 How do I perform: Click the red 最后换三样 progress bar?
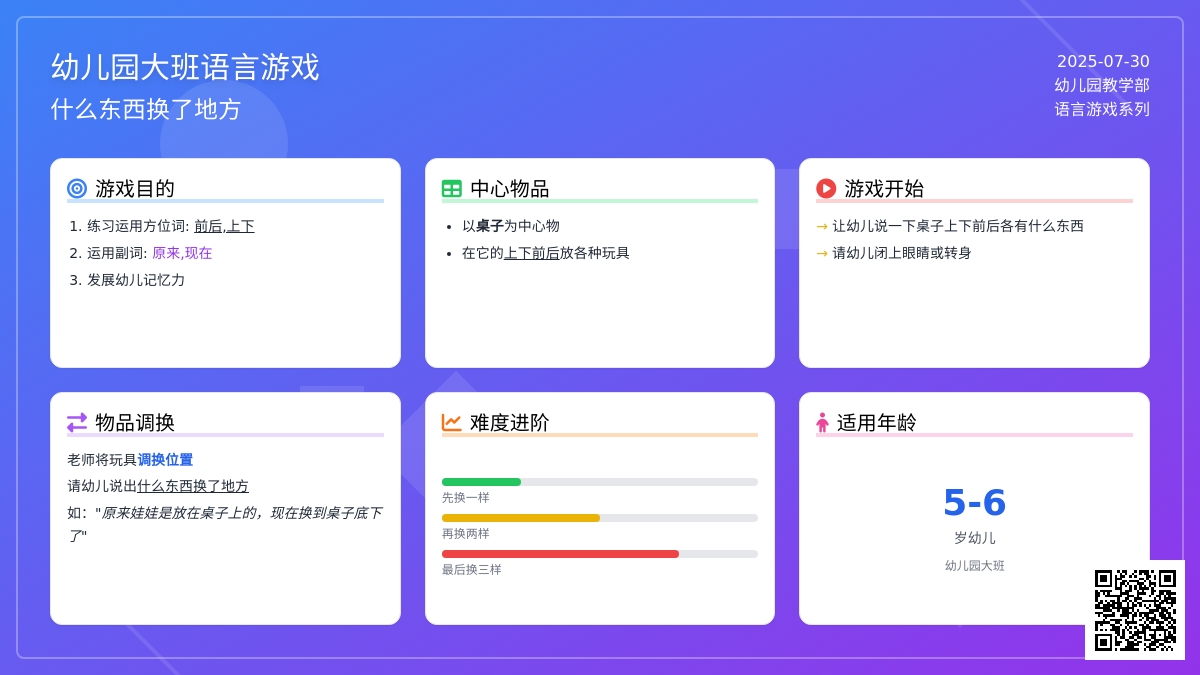(560, 554)
